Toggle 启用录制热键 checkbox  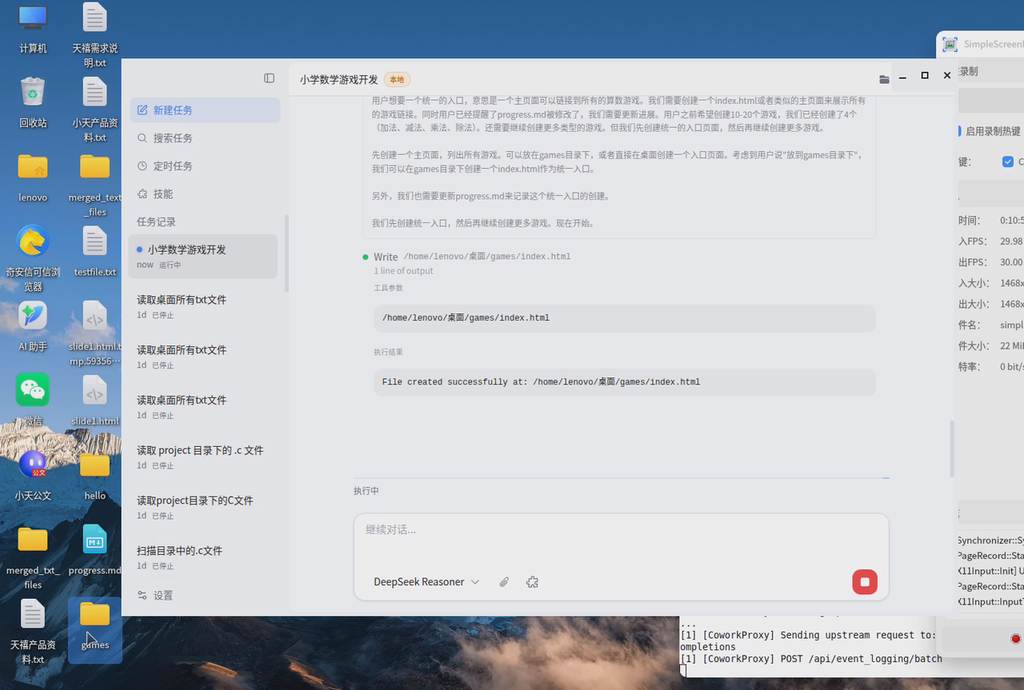click(x=959, y=131)
